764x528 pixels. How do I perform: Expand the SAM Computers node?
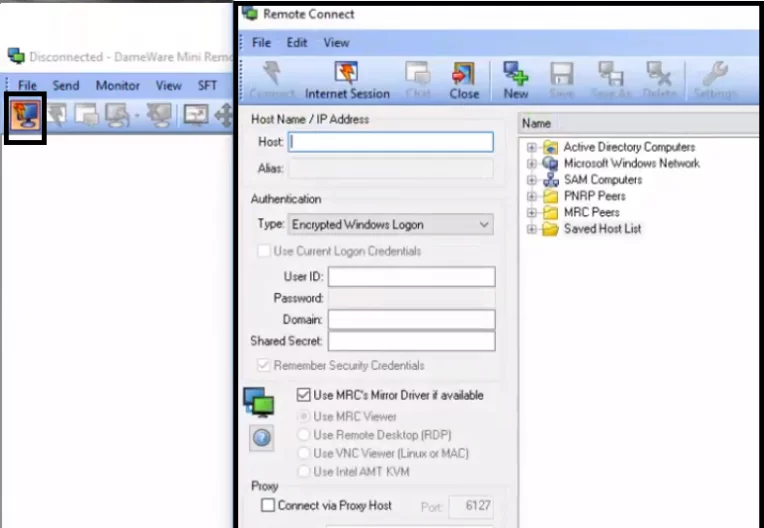pos(532,180)
